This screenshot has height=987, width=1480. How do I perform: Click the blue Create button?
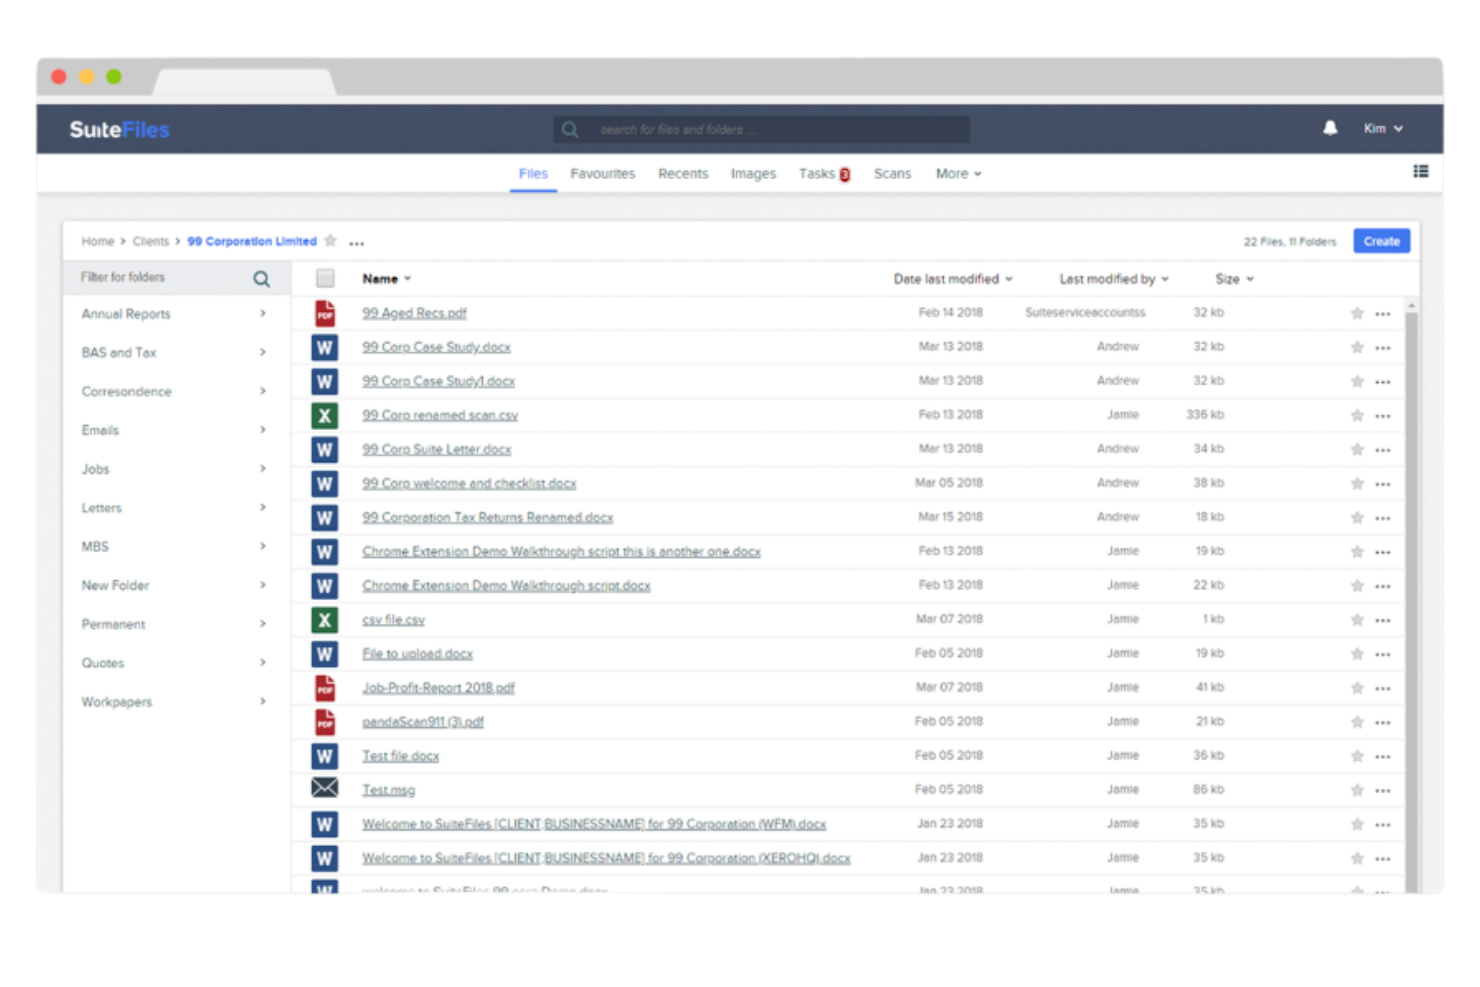pos(1381,241)
